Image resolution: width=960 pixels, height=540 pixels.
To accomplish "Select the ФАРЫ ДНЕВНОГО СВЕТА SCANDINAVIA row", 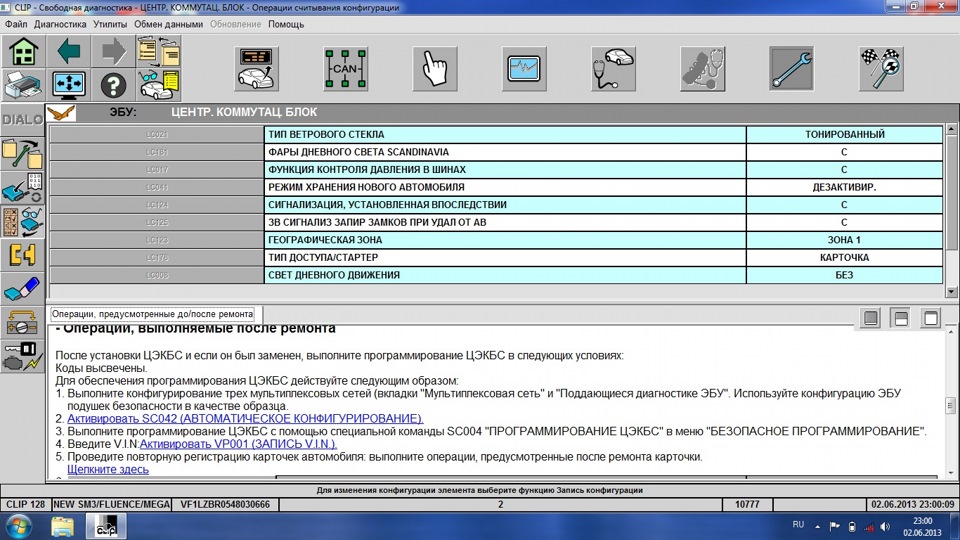I will point(496,152).
